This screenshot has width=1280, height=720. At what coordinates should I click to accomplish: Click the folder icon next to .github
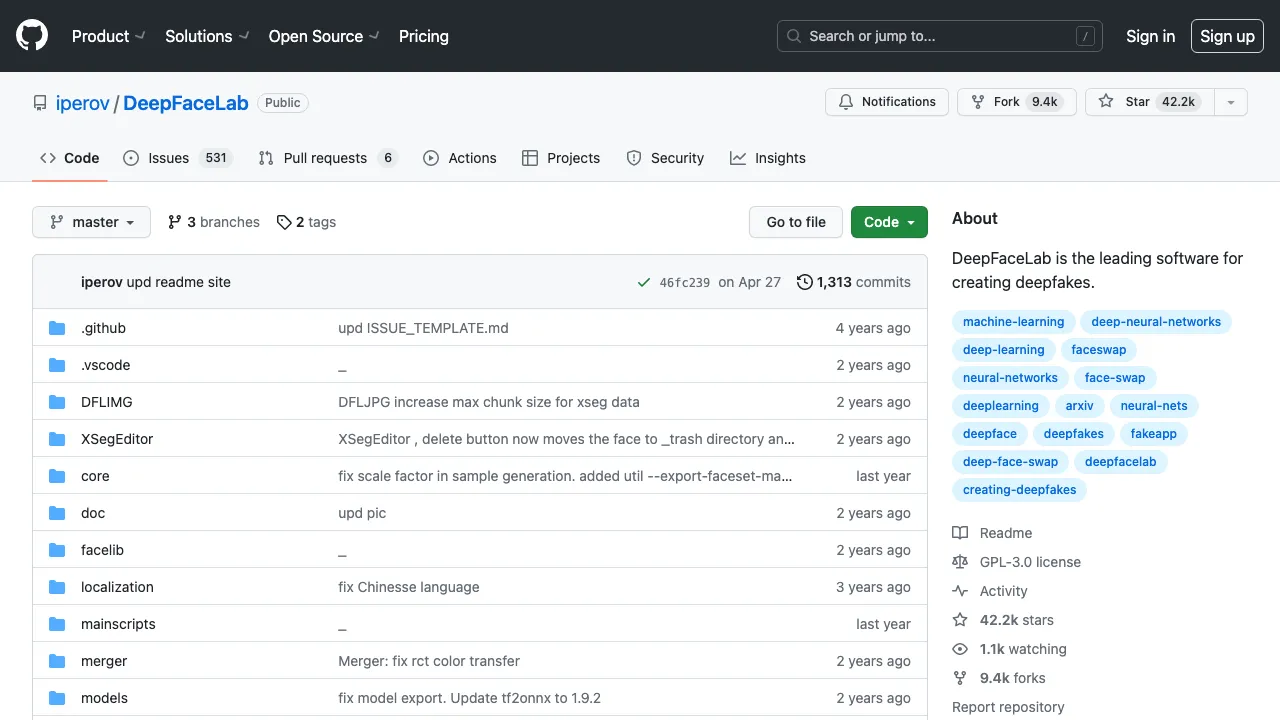tap(57, 328)
